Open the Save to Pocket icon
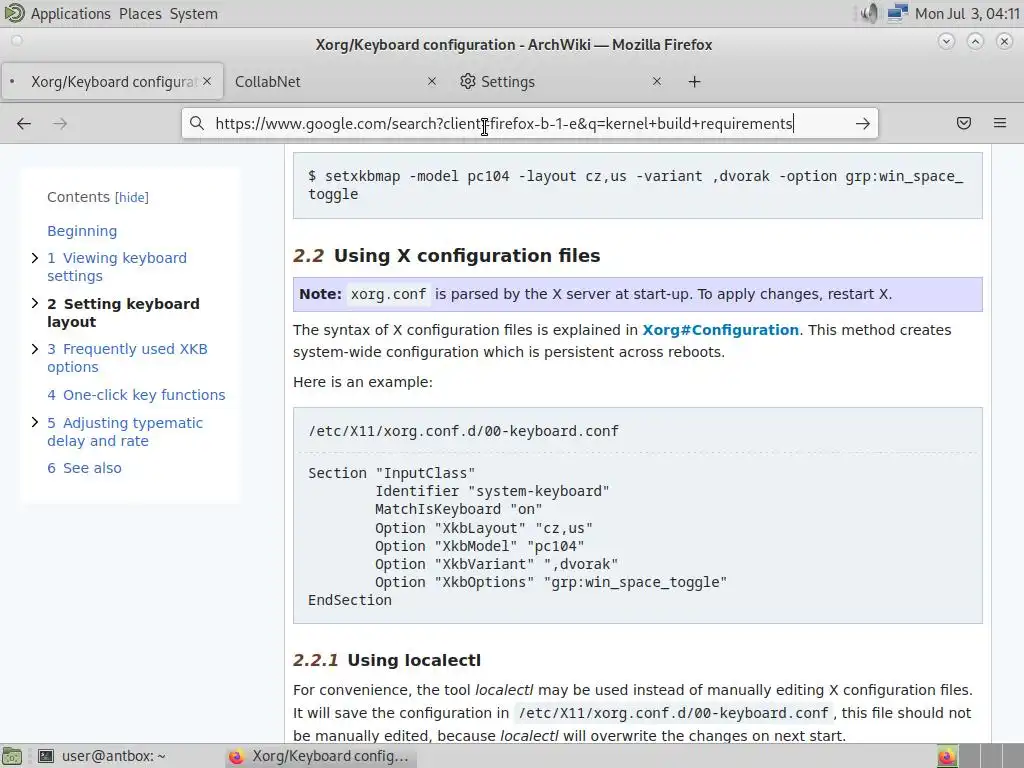This screenshot has width=1024, height=768. (x=964, y=123)
